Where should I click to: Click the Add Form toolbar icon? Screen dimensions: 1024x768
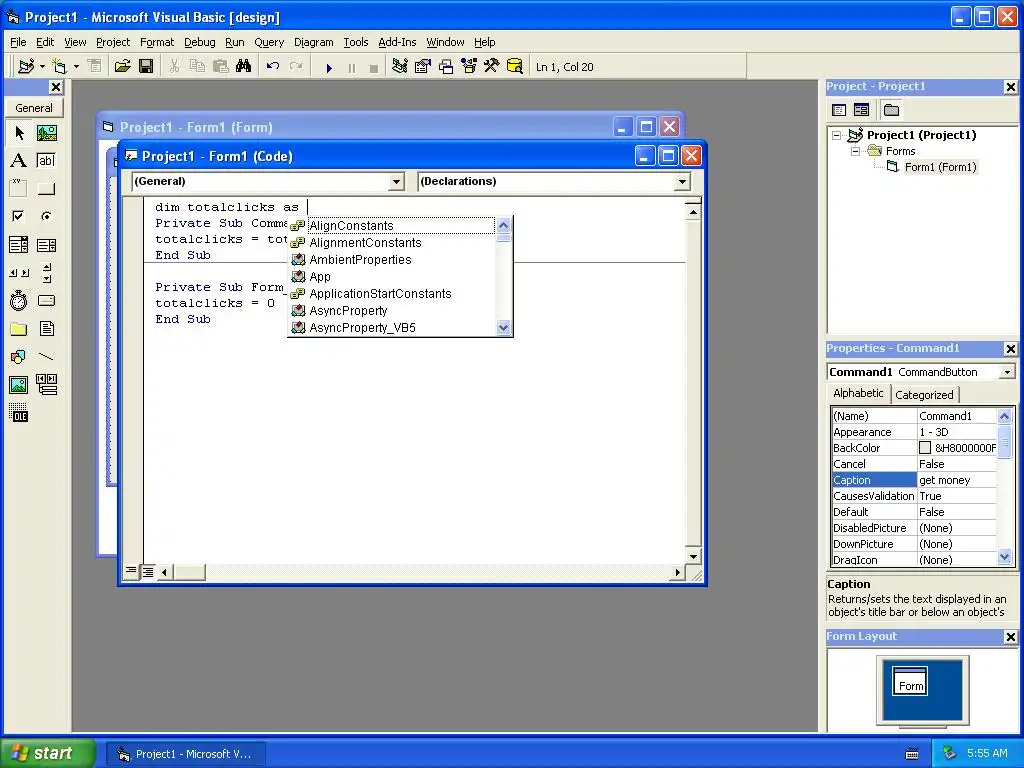tap(59, 66)
